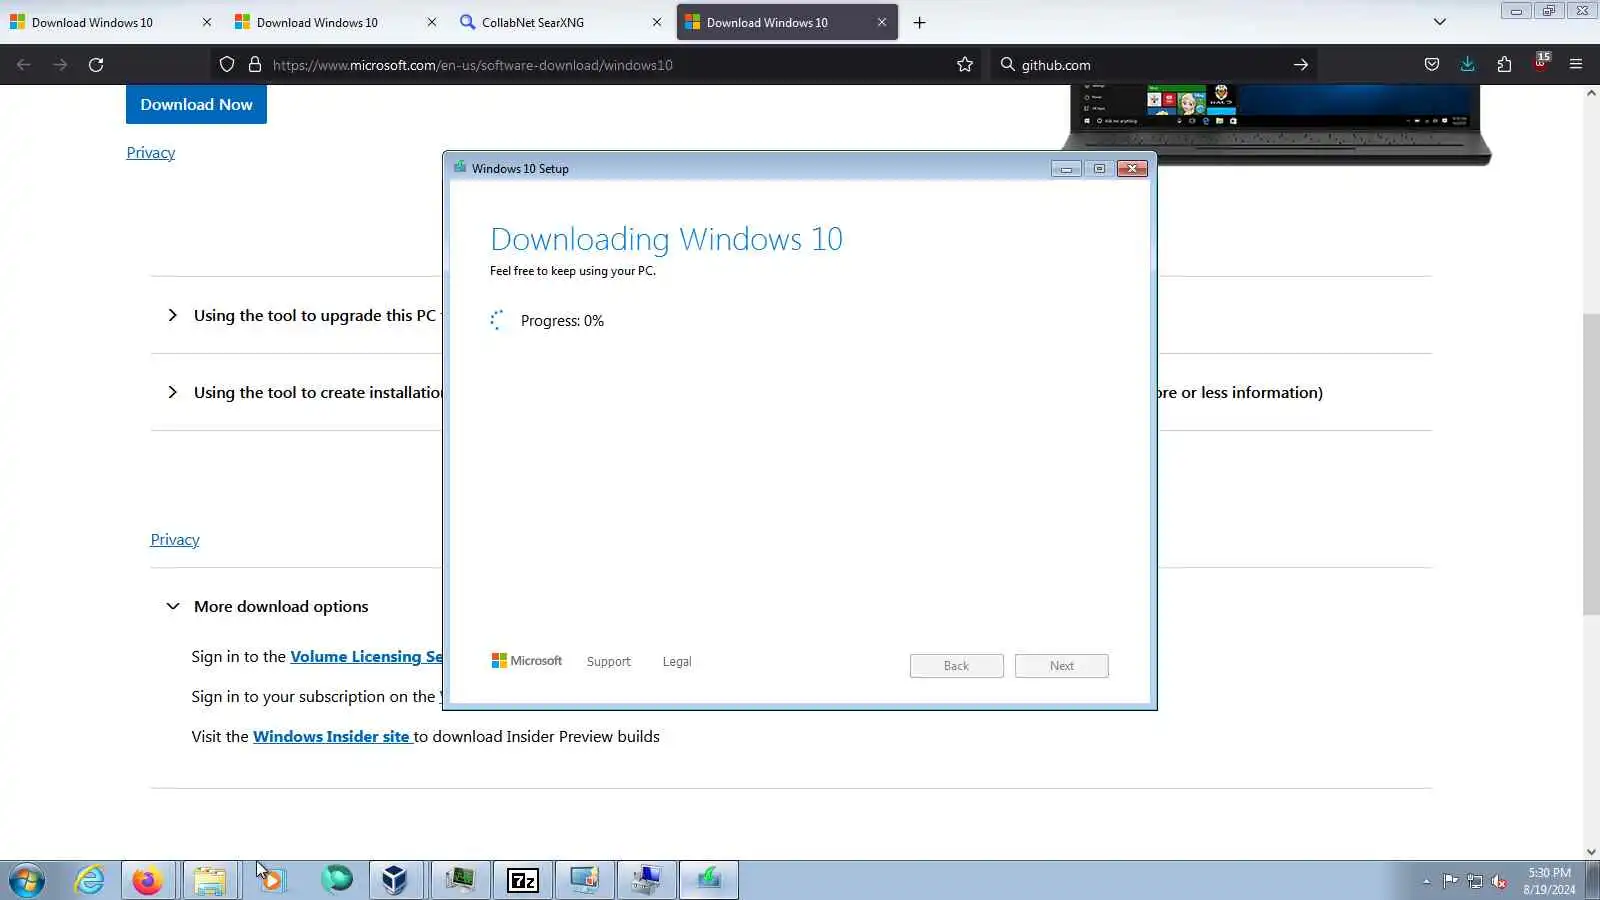
Task: Close the CollabNet SearXNG tab
Action: [657, 22]
